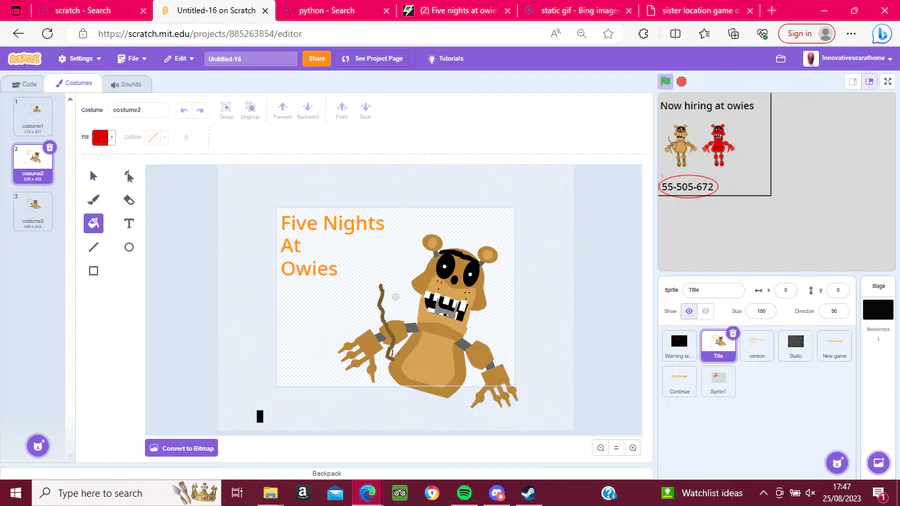900x506 pixels.
Task: Click the undo arrow in costume editor
Action: tap(184, 110)
